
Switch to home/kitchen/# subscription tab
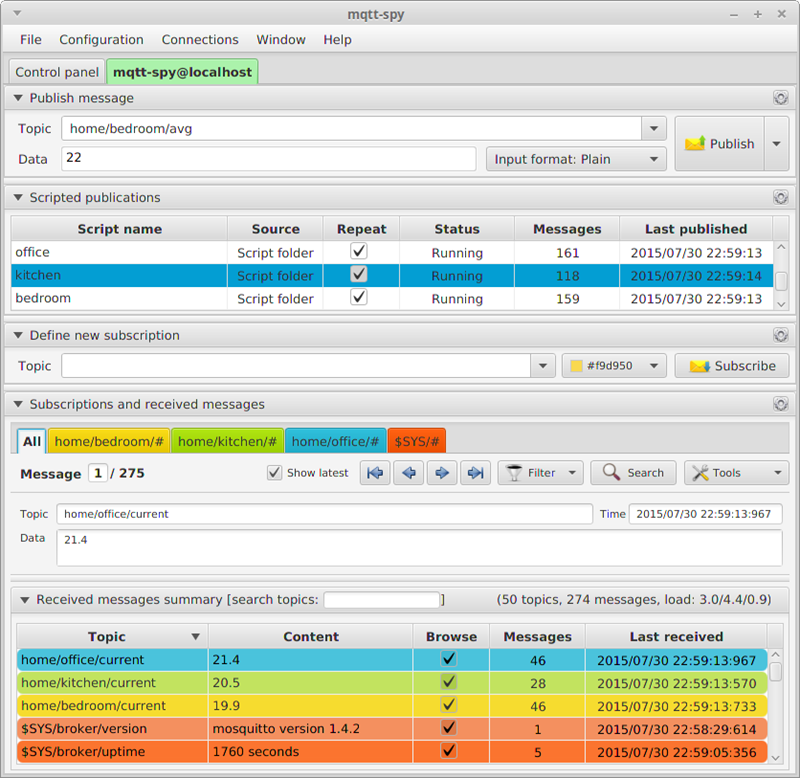(227, 441)
